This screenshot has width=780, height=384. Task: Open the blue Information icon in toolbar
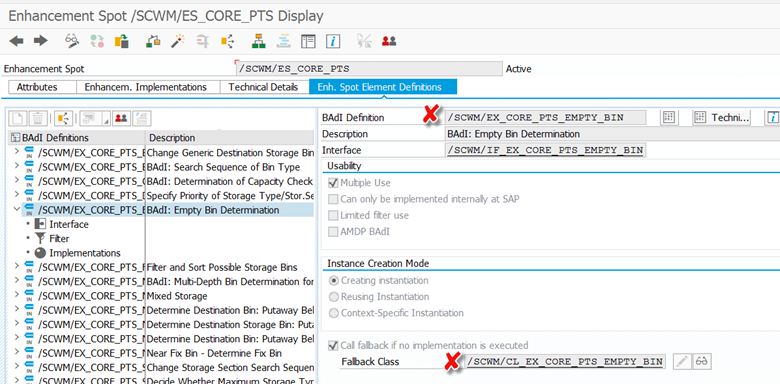point(333,41)
